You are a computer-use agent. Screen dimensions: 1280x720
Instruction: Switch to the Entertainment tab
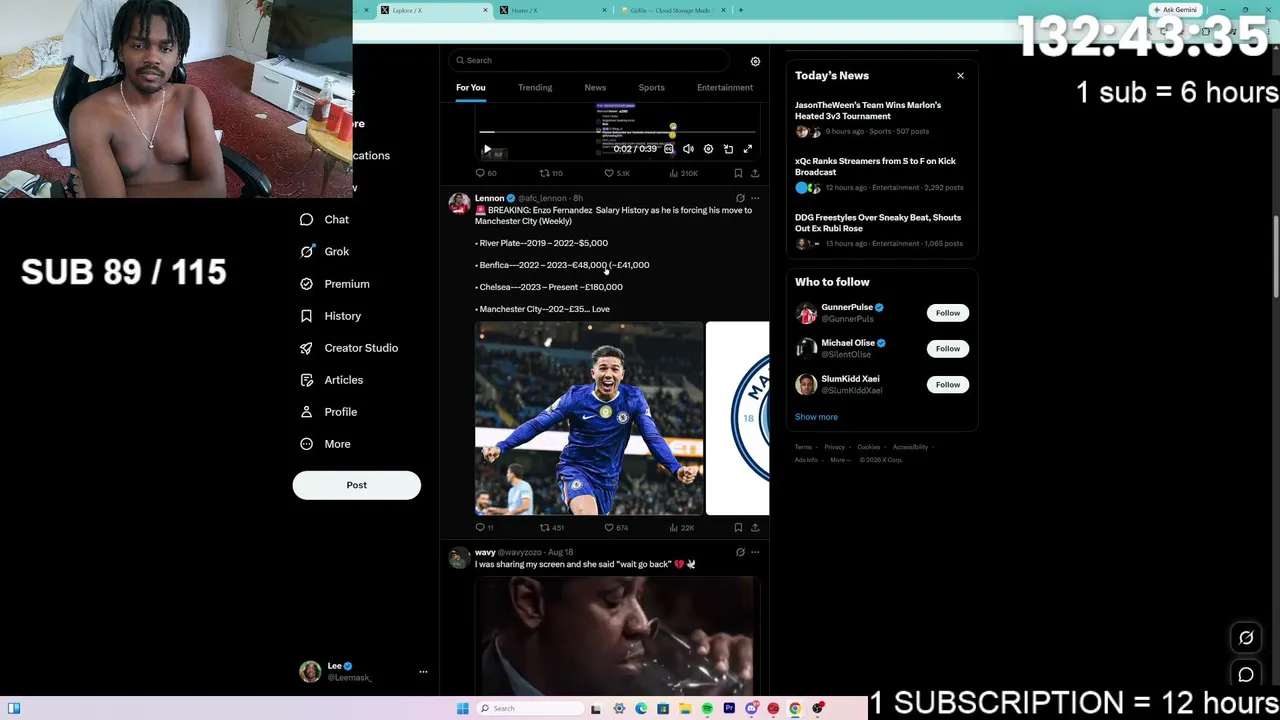[725, 87]
